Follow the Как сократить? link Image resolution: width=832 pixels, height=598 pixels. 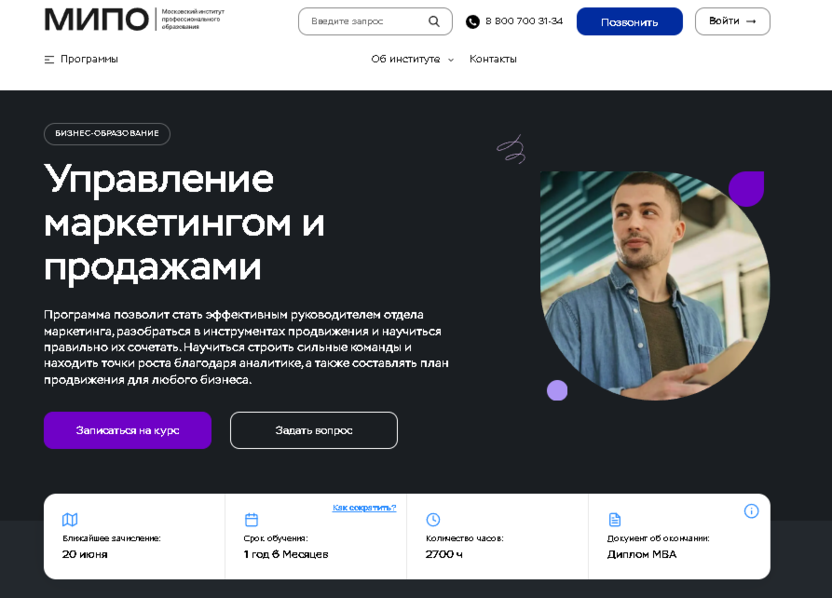tap(364, 508)
